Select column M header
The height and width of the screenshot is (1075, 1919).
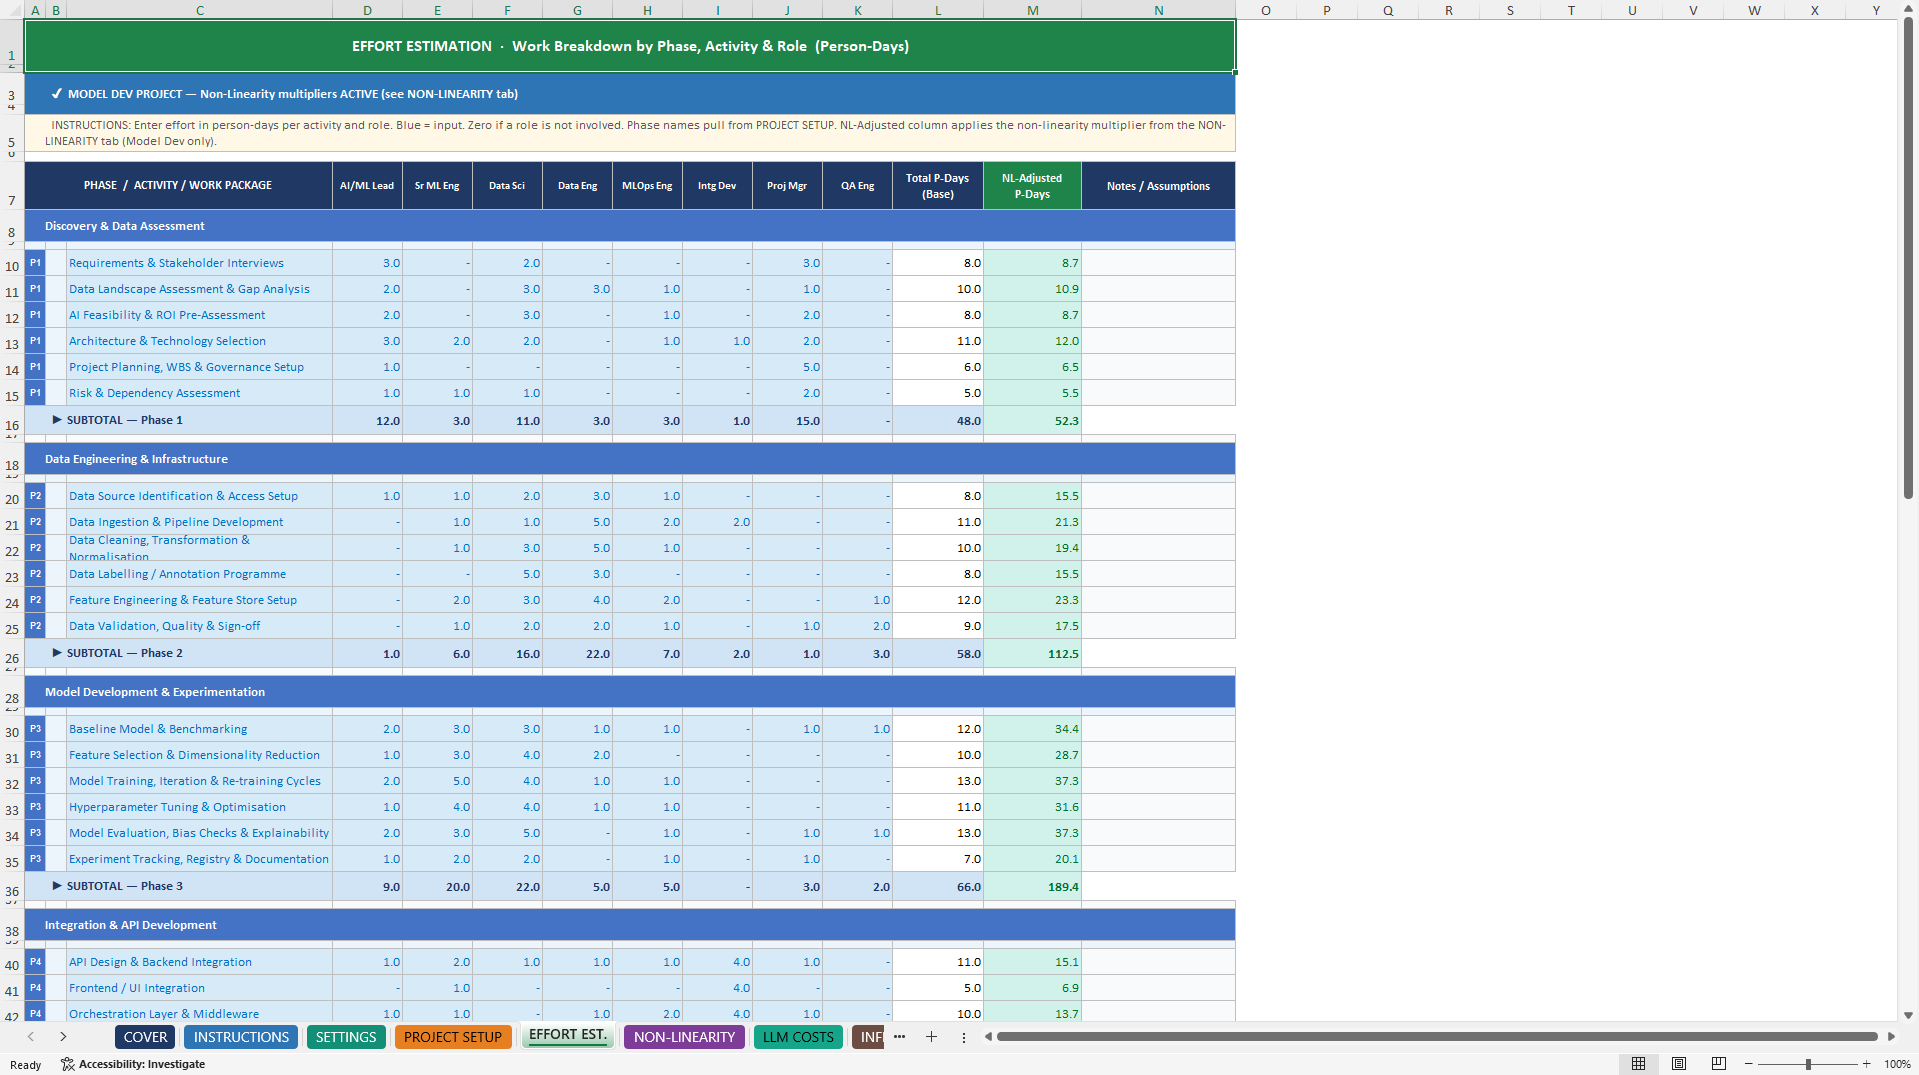(x=1032, y=10)
